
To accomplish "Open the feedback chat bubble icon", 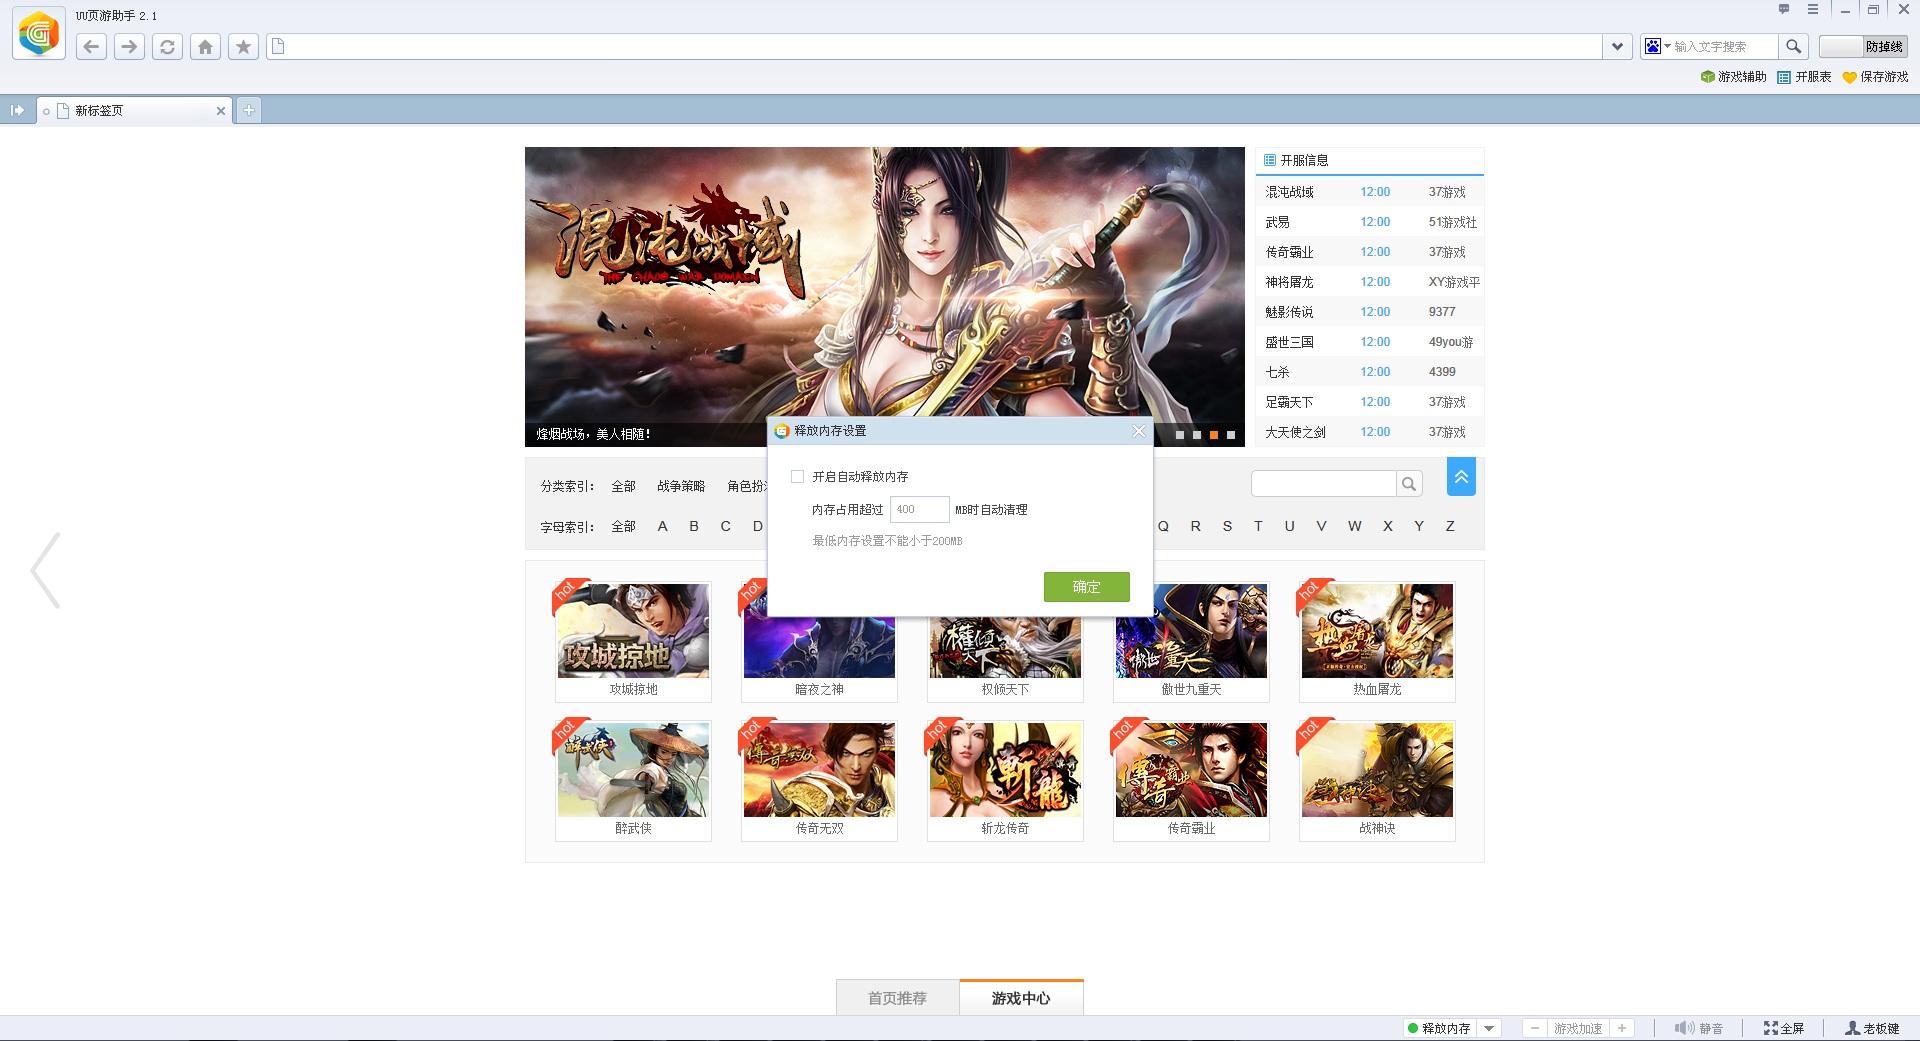I will pyautogui.click(x=1783, y=9).
